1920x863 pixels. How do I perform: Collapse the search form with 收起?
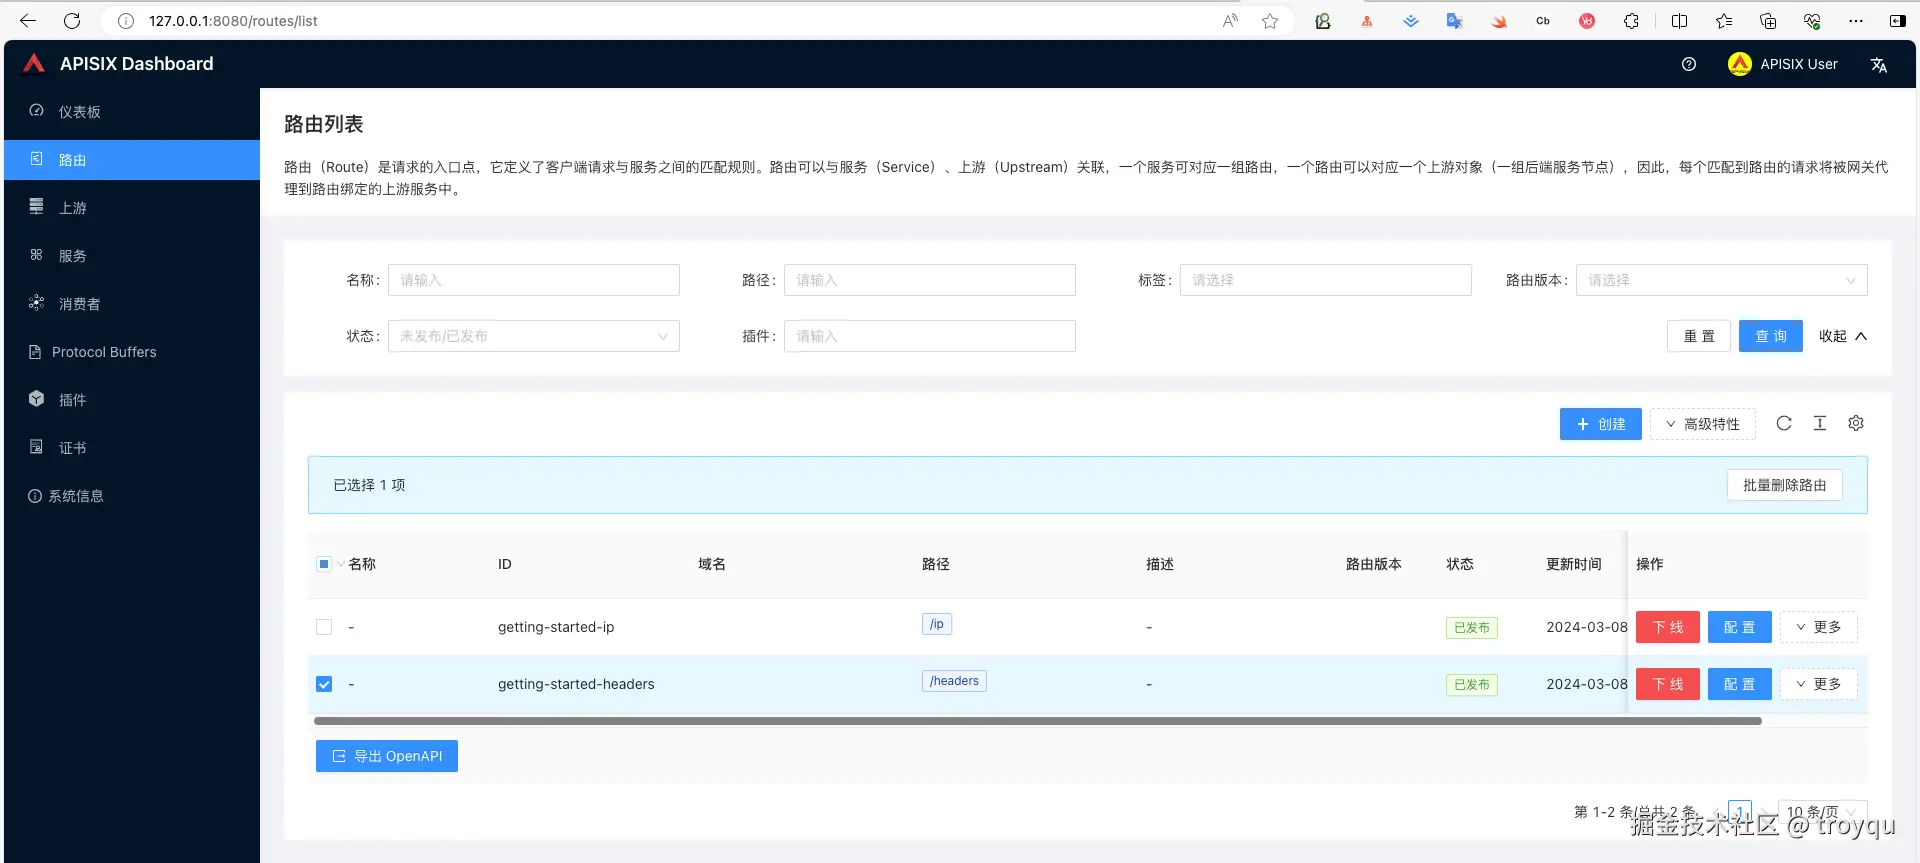pos(1843,336)
